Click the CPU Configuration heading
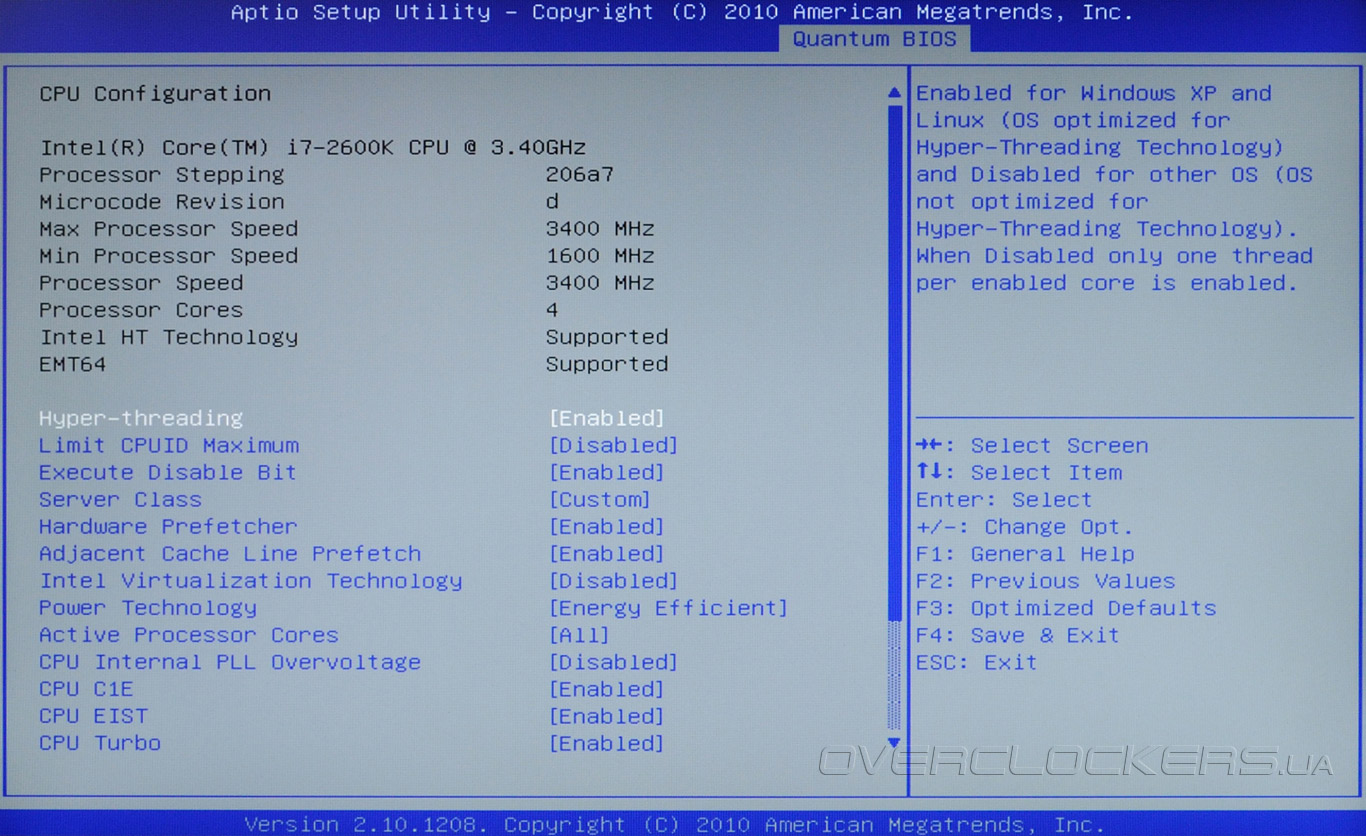This screenshot has width=1366, height=836. coord(155,93)
